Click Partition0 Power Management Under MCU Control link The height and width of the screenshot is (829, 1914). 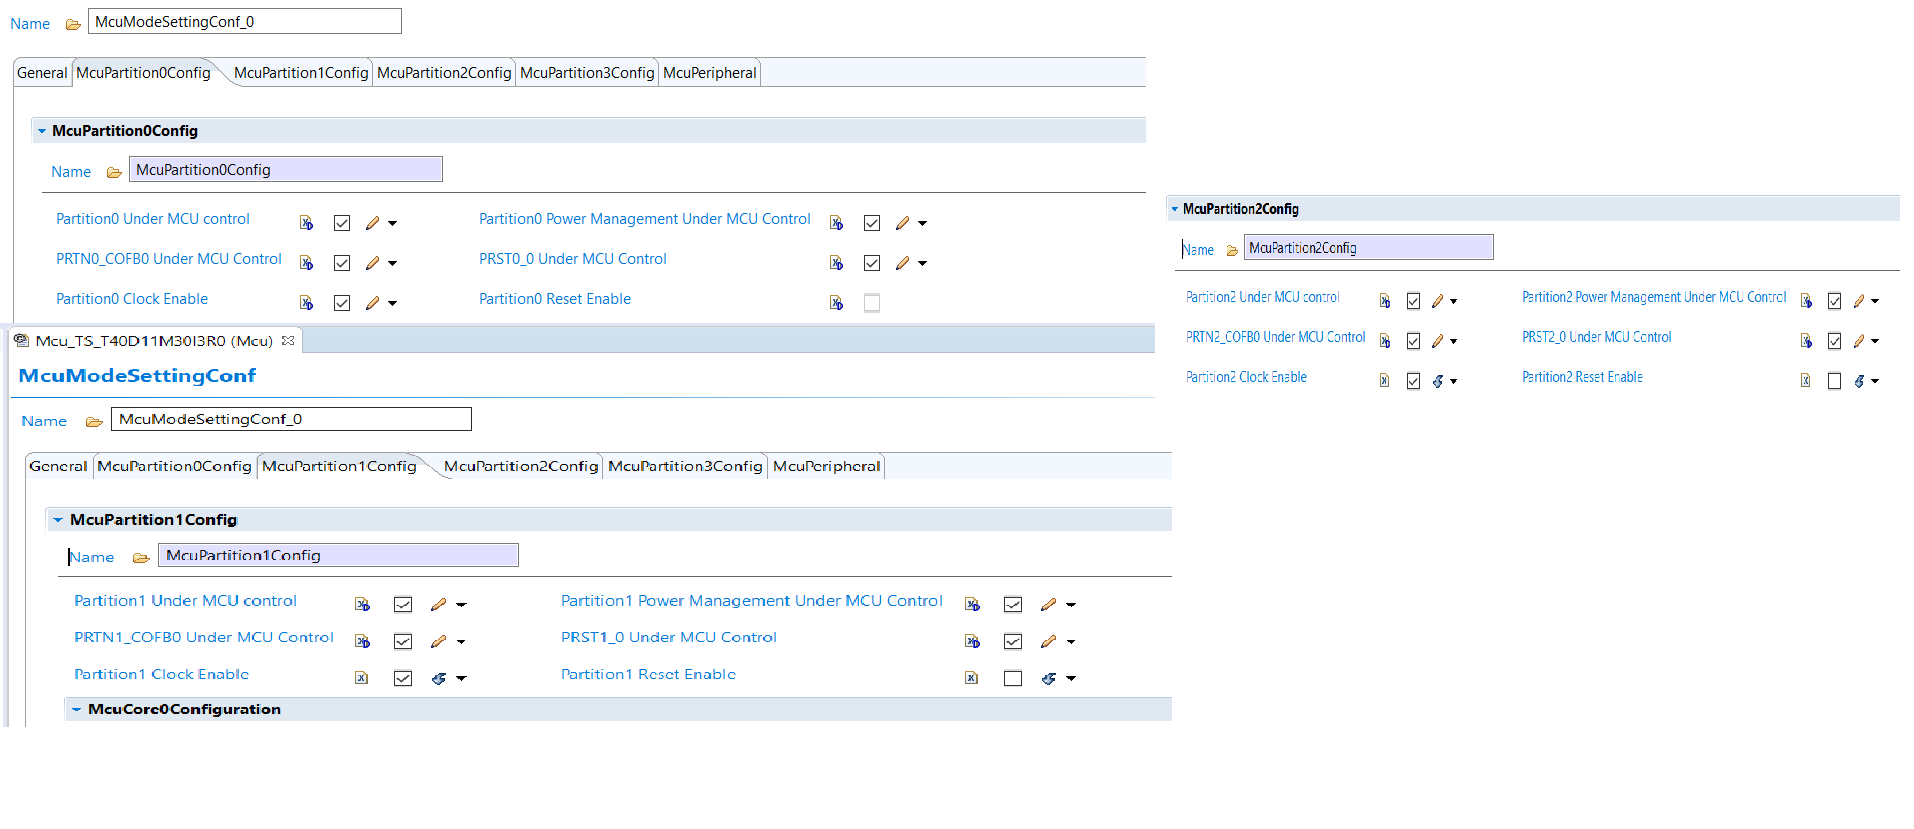[x=644, y=219]
